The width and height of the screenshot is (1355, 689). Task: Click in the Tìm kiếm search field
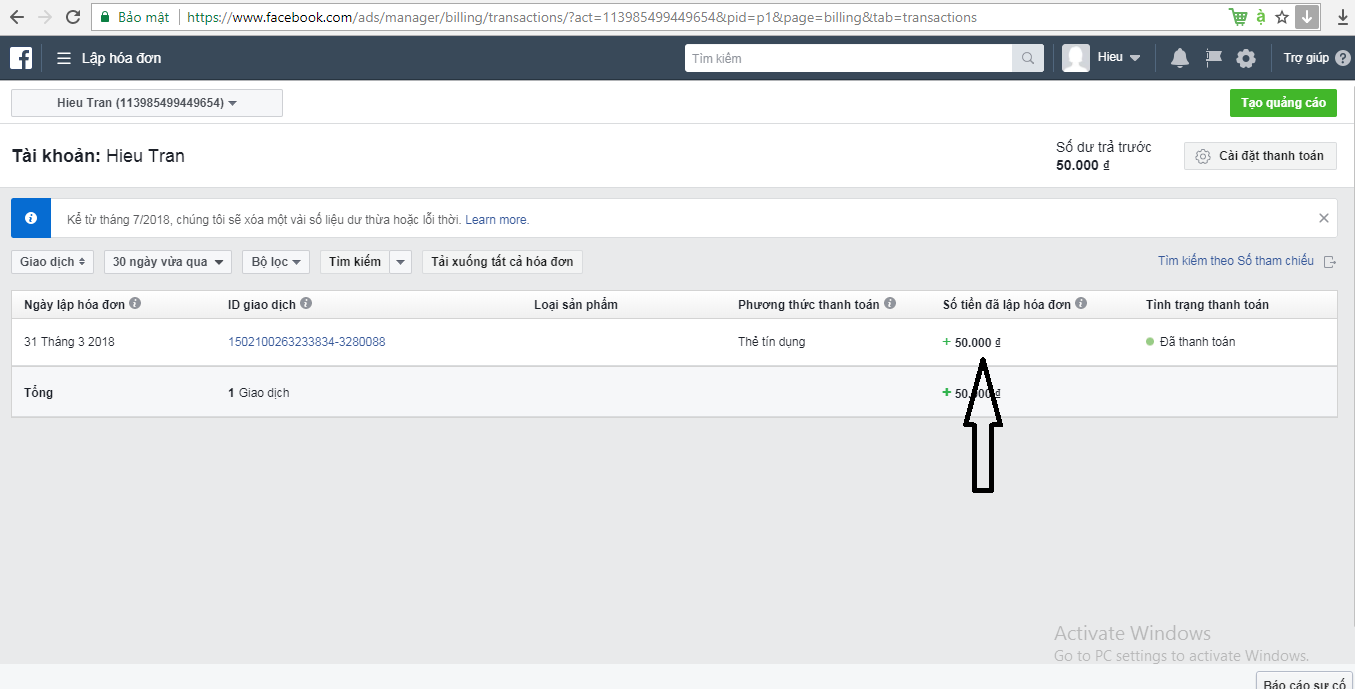point(849,58)
